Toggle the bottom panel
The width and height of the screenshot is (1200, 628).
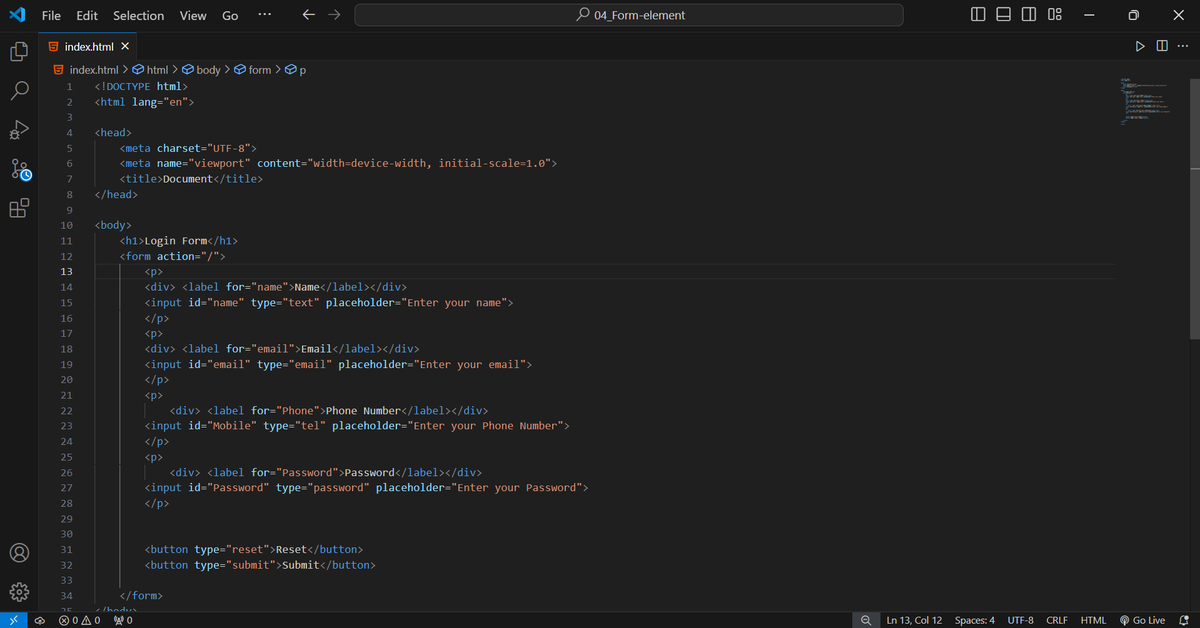coord(1003,15)
